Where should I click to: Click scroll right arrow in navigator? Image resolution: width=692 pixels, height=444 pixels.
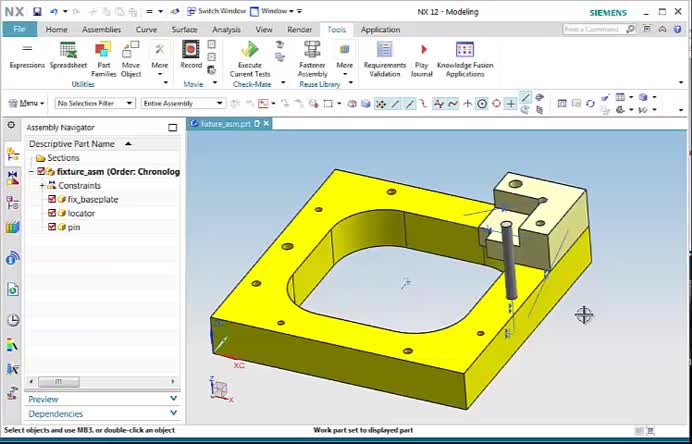point(173,381)
